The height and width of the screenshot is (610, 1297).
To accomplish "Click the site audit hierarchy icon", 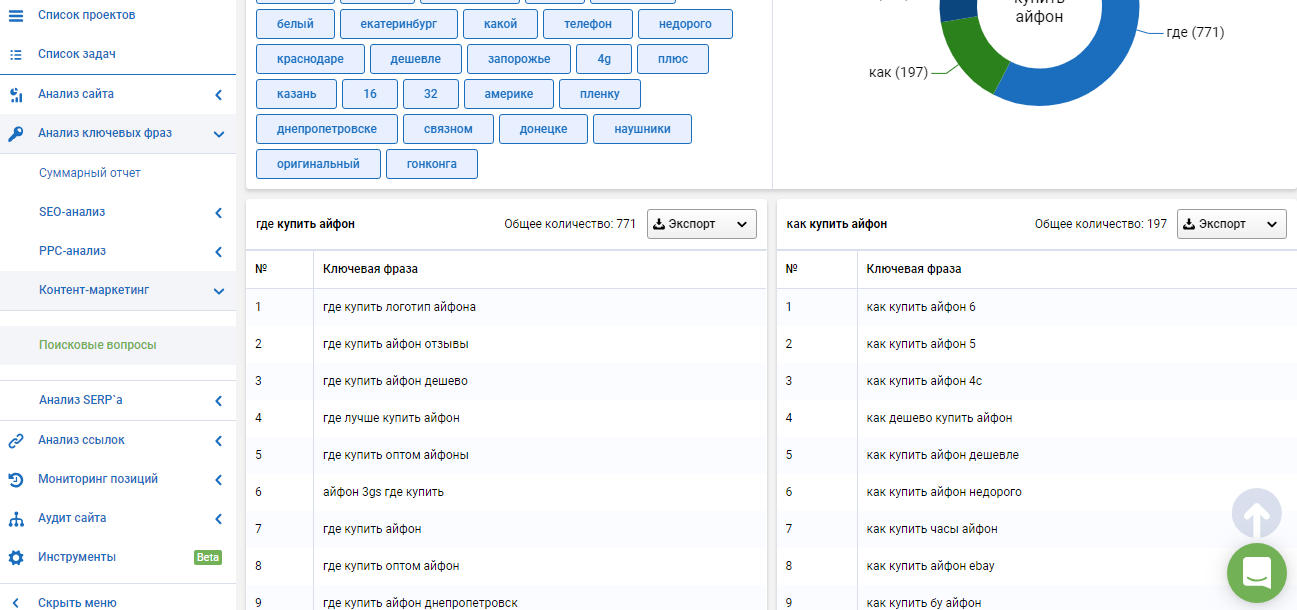I will click(15, 519).
